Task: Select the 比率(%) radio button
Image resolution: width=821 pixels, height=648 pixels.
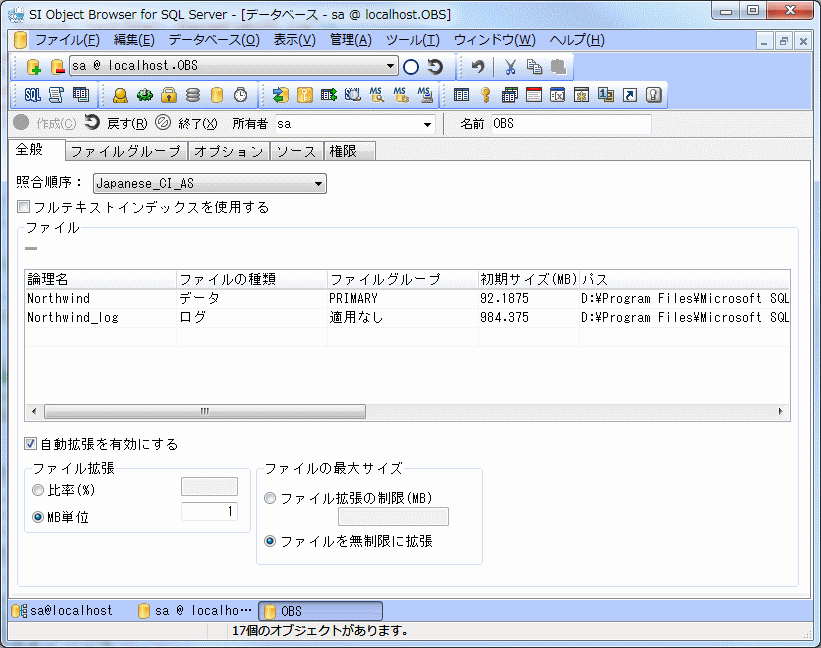Action: pos(38,491)
